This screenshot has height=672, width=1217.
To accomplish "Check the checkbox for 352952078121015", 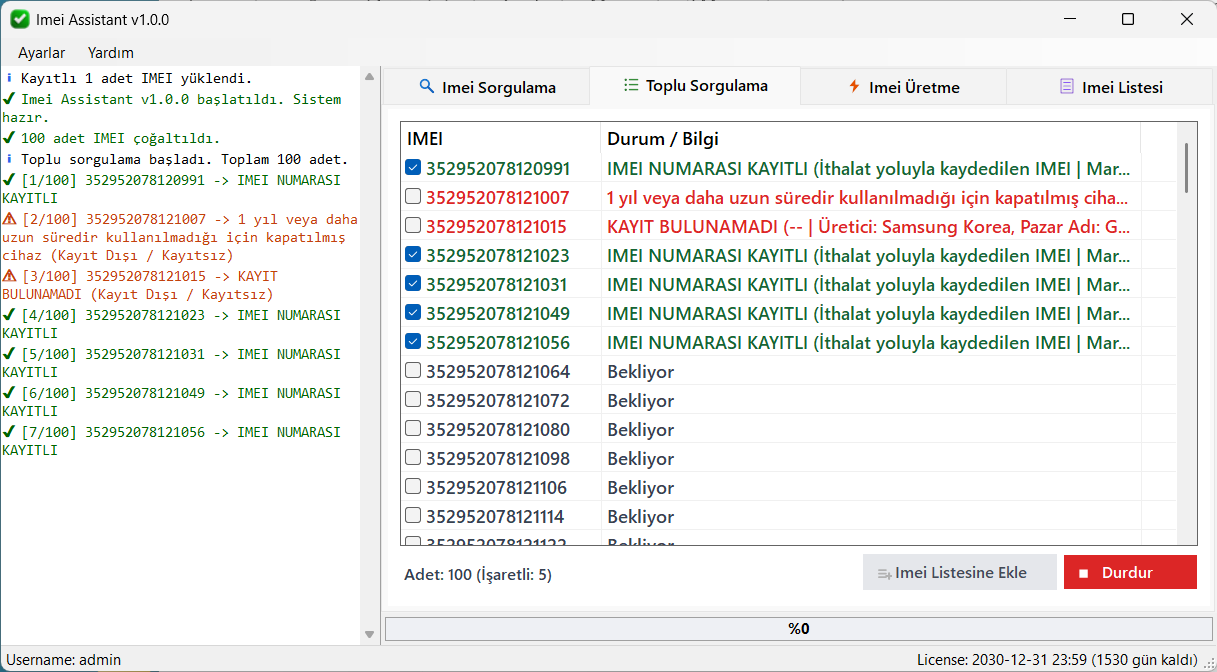I will pos(413,226).
